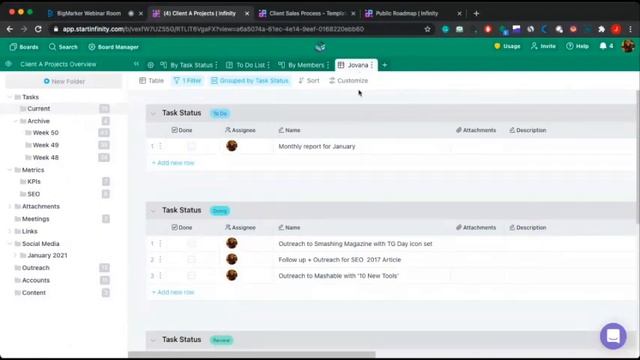Open the Table view selector
The height and width of the screenshot is (360, 640).
click(x=151, y=80)
